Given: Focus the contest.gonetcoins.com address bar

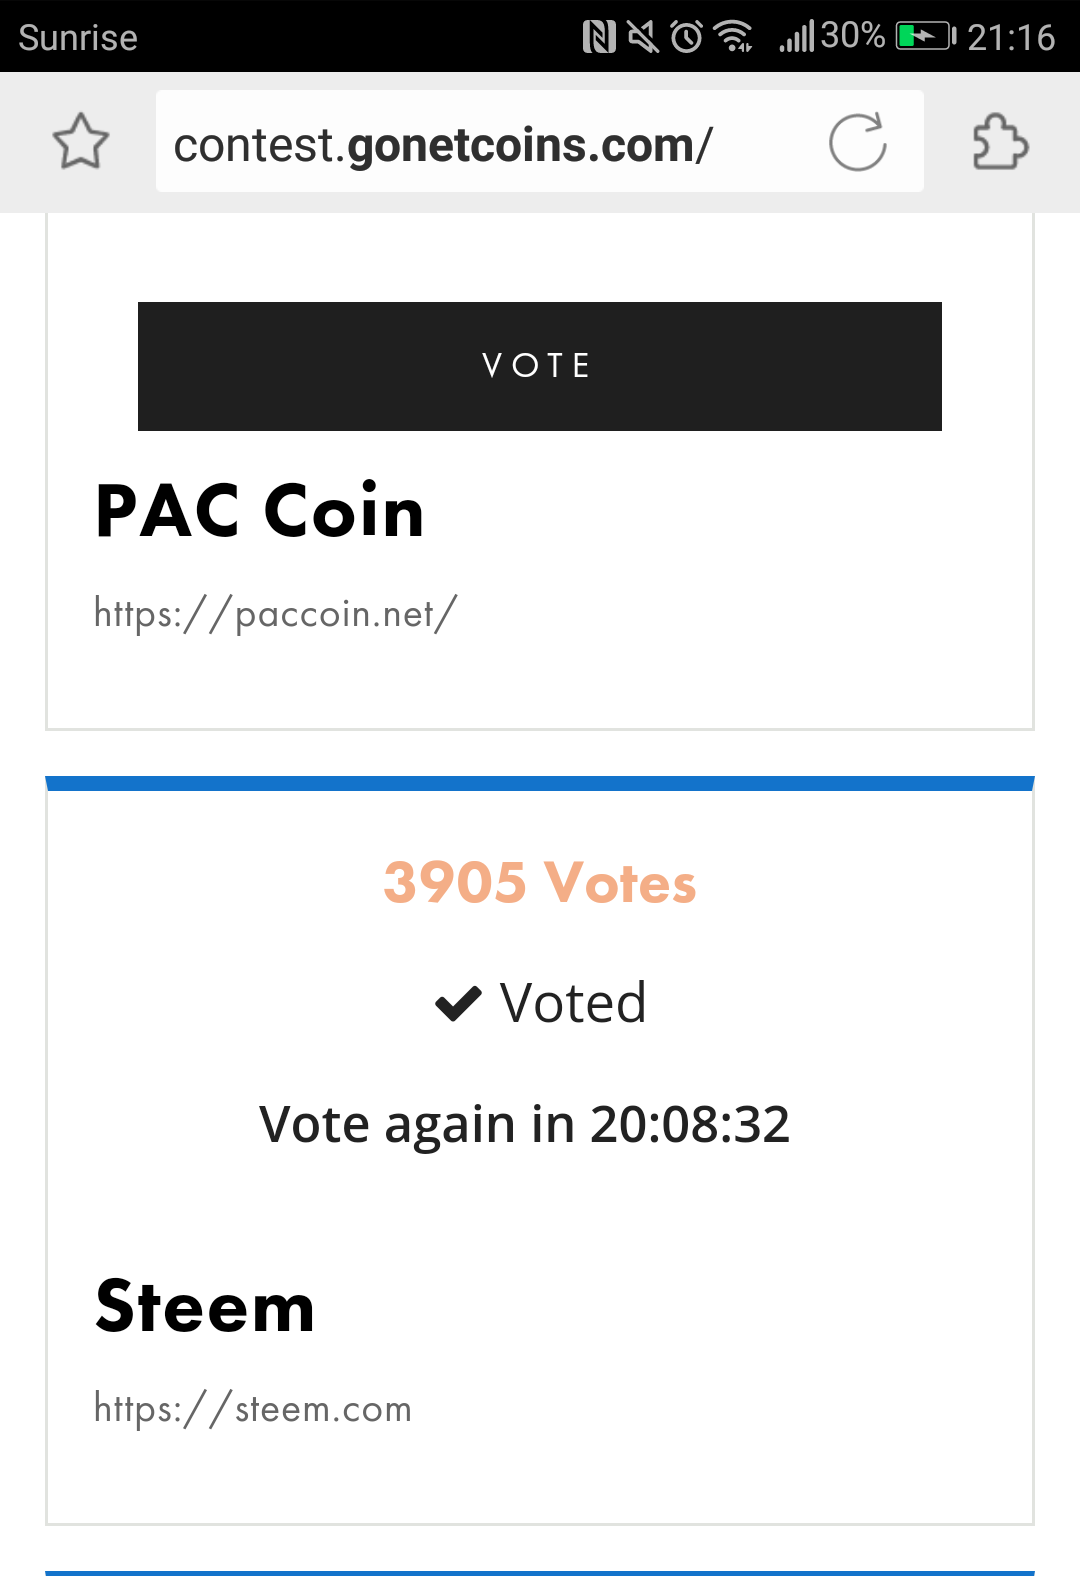Looking at the screenshot, I should (540, 141).
